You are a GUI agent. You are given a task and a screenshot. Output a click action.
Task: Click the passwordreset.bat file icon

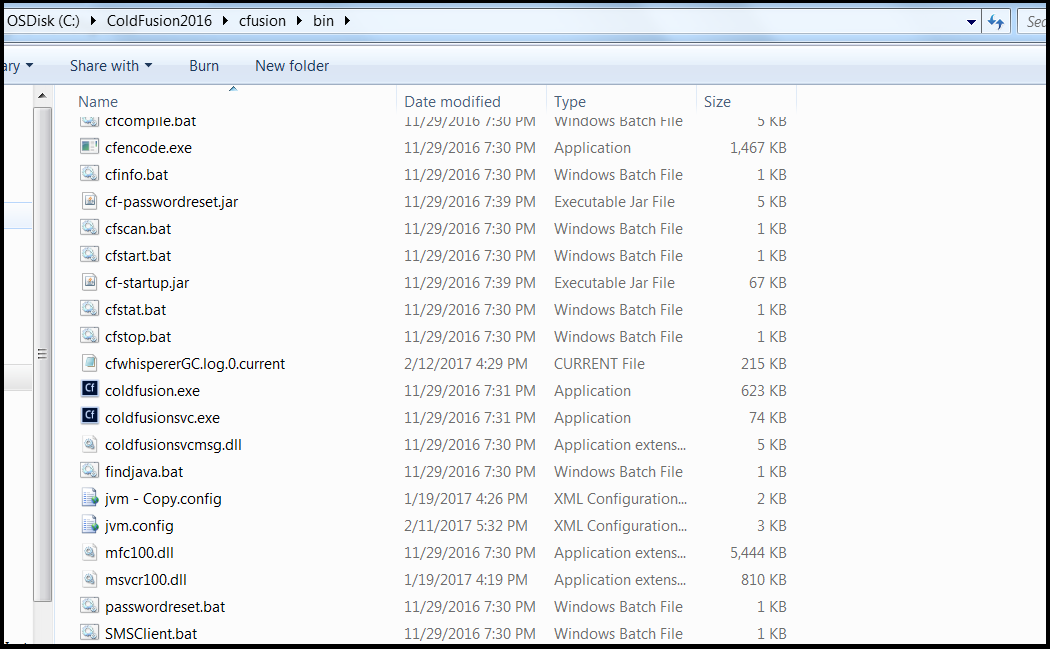tap(90, 605)
